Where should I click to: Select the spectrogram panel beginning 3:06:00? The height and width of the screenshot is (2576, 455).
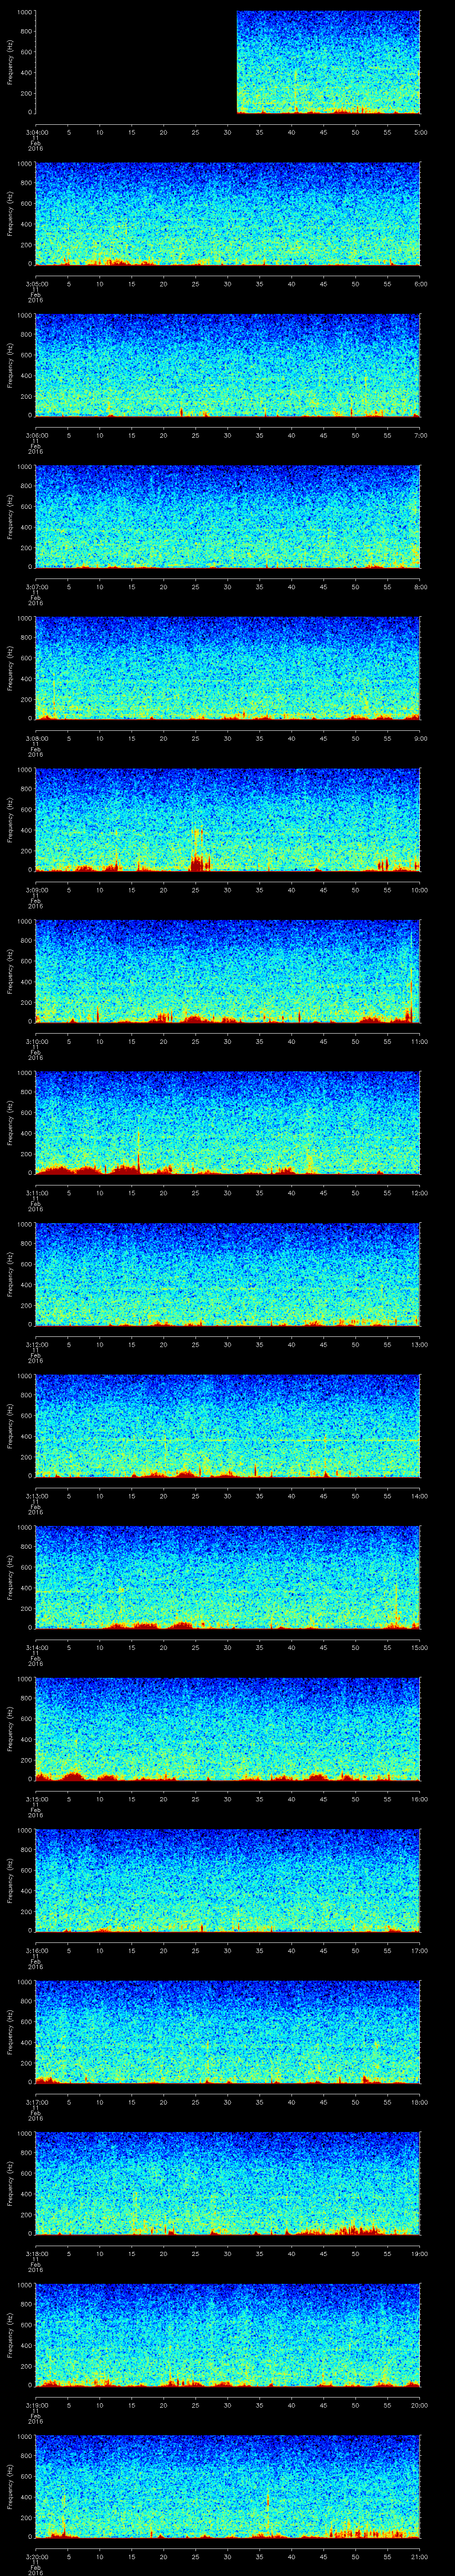coord(228,365)
